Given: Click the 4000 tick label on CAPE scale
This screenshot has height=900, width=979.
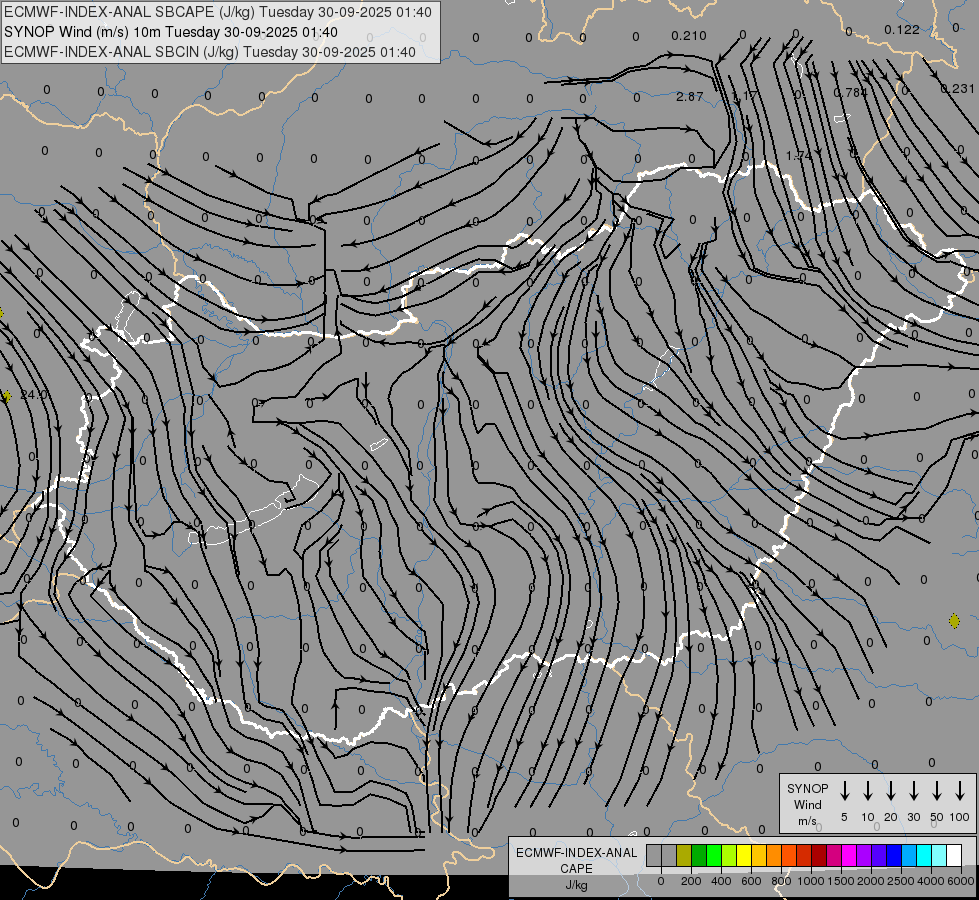Looking at the screenshot, I should pos(931,881).
